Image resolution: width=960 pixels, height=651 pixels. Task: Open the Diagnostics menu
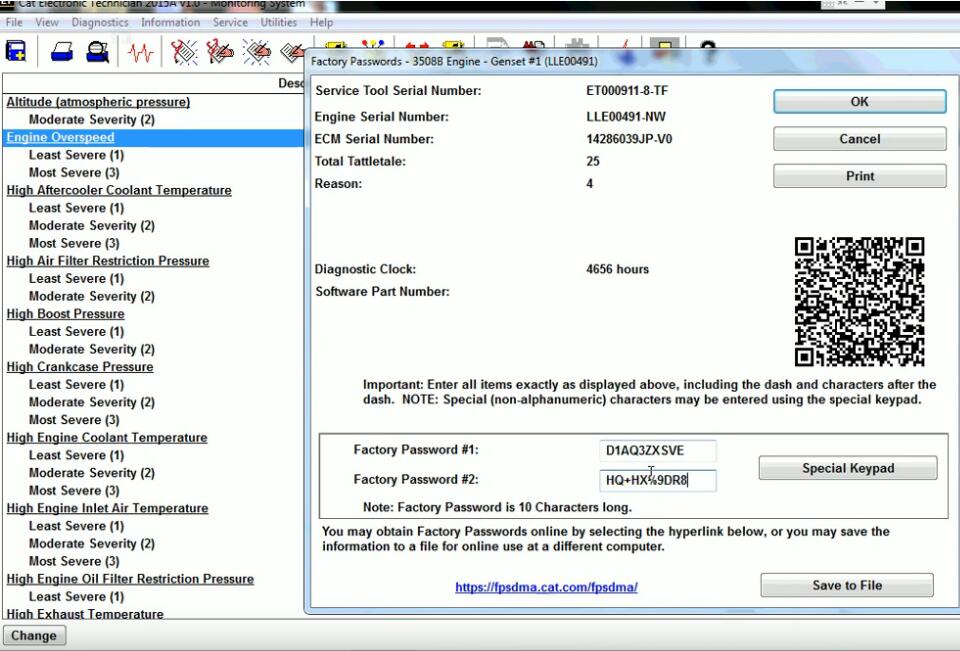[100, 23]
